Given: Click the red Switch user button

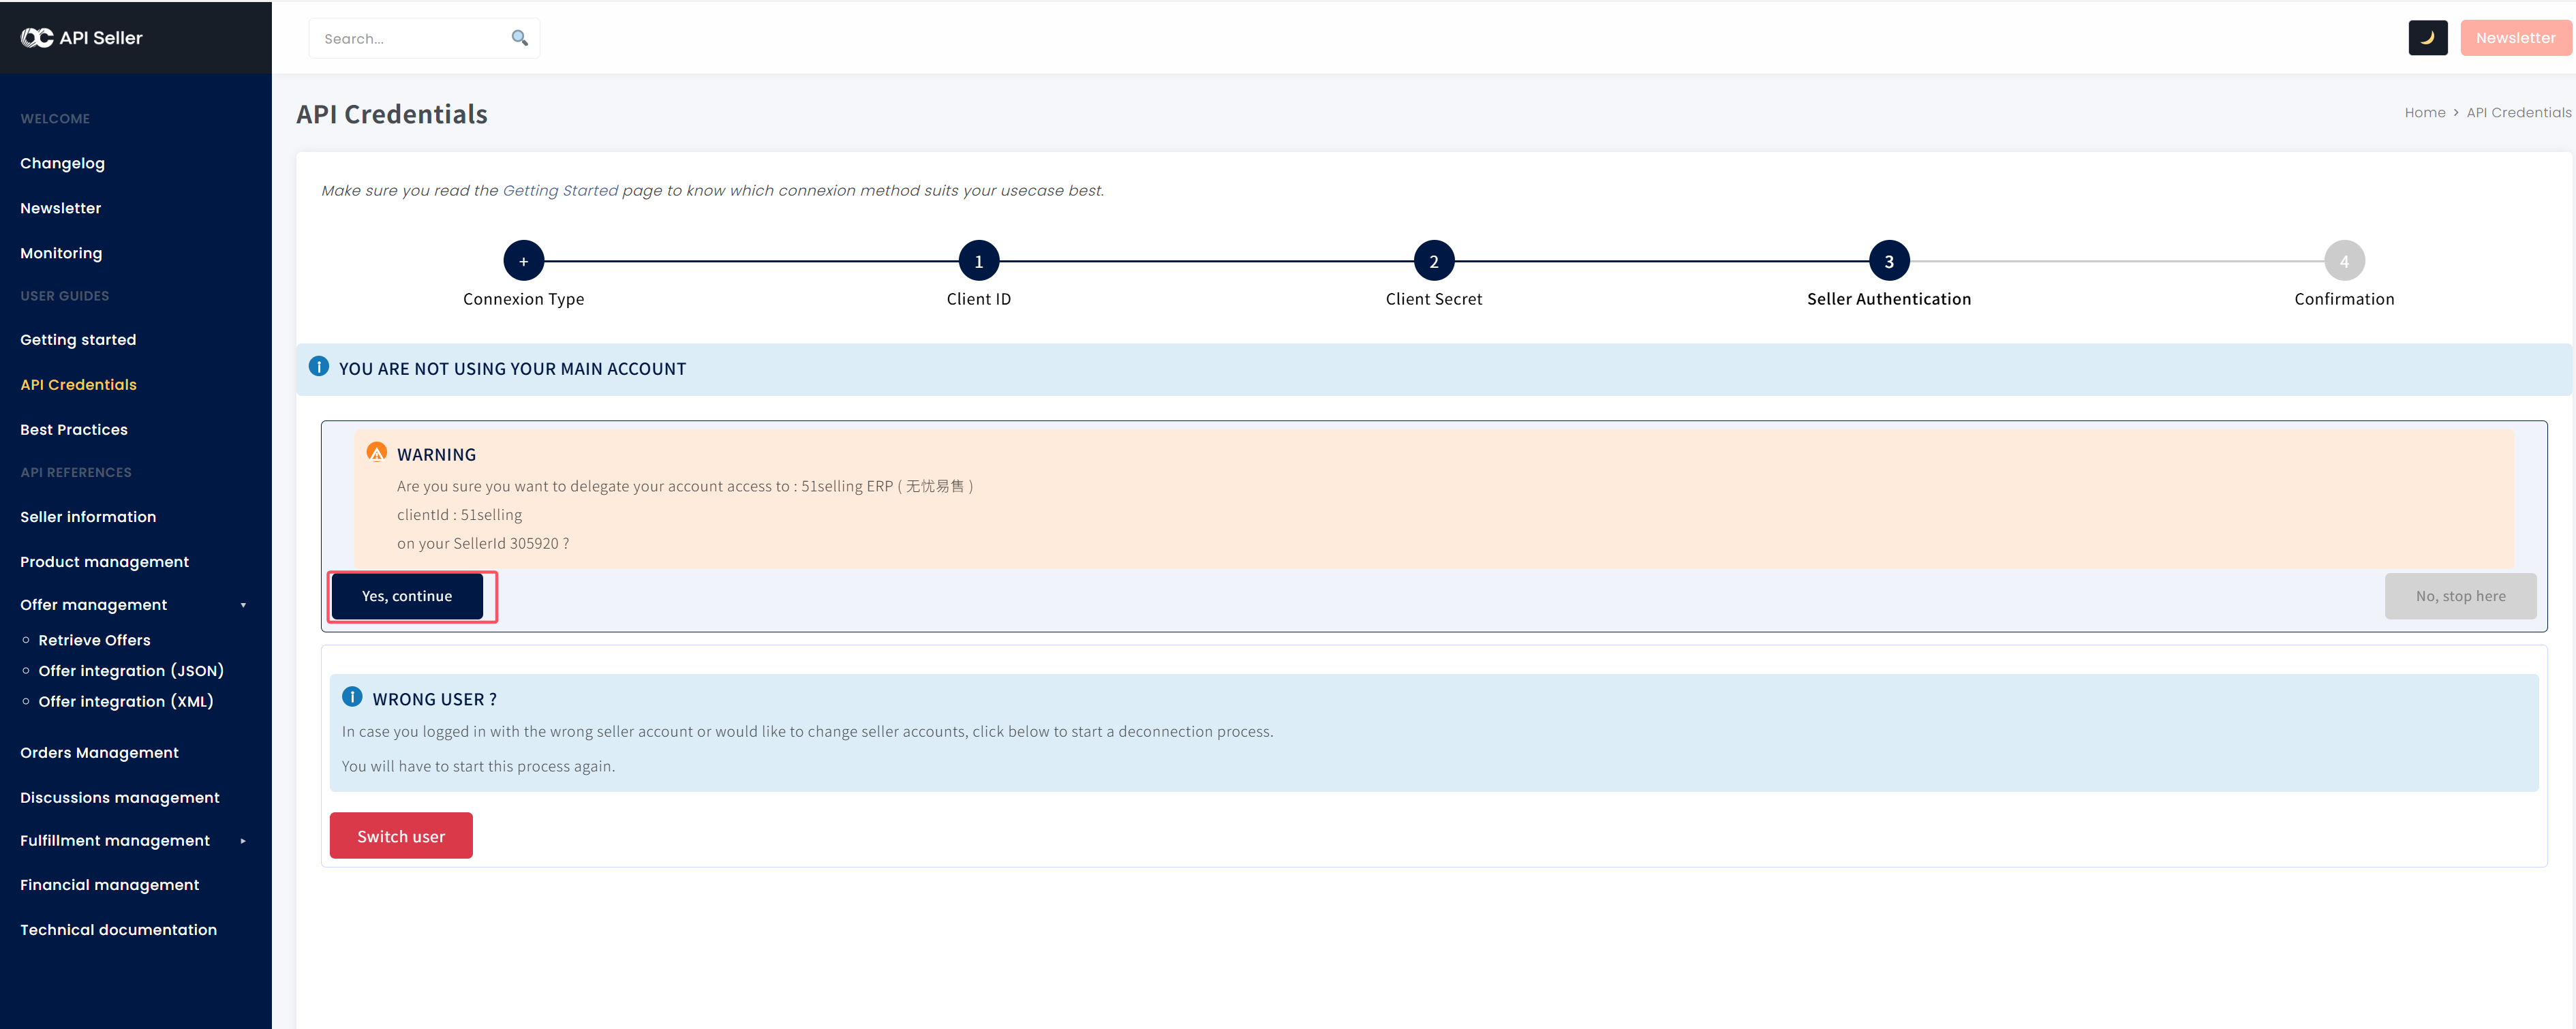Looking at the screenshot, I should pyautogui.click(x=401, y=835).
